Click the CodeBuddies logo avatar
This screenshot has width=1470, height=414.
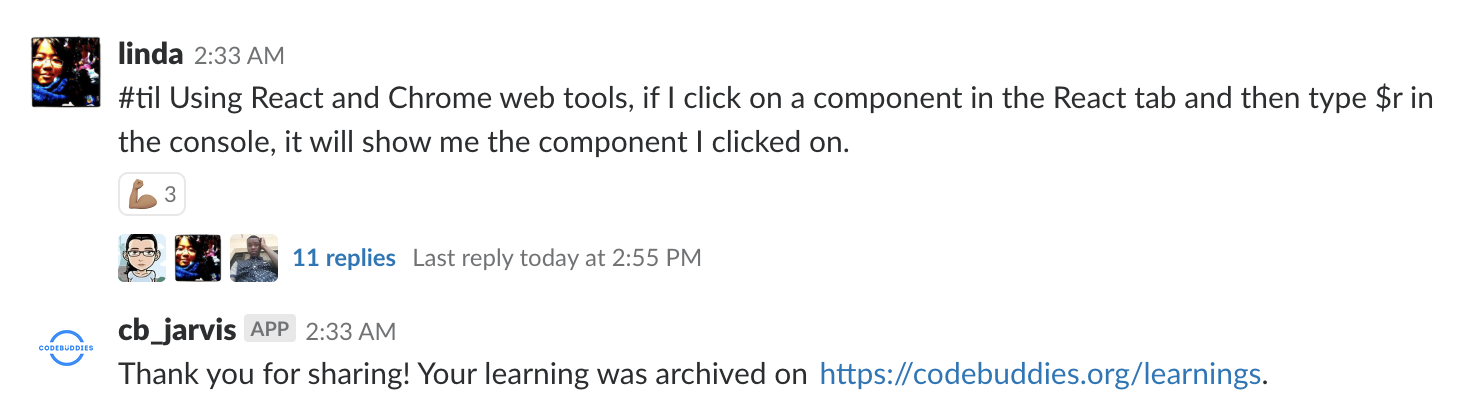(66, 348)
